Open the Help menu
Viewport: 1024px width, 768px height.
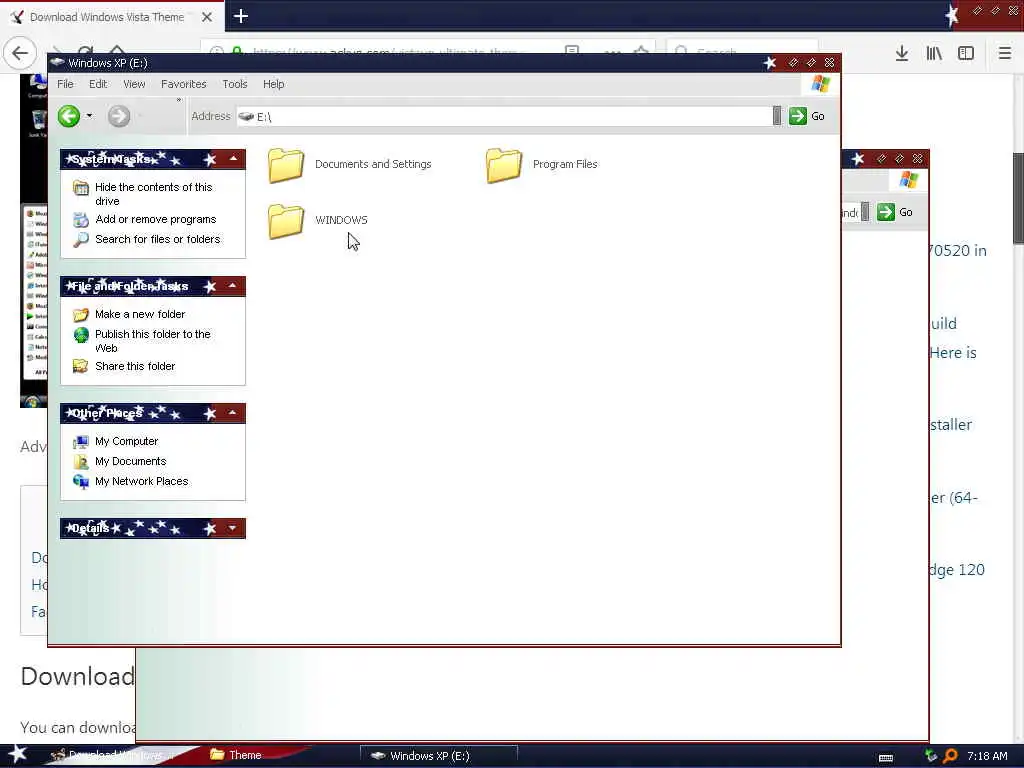pyautogui.click(x=274, y=84)
